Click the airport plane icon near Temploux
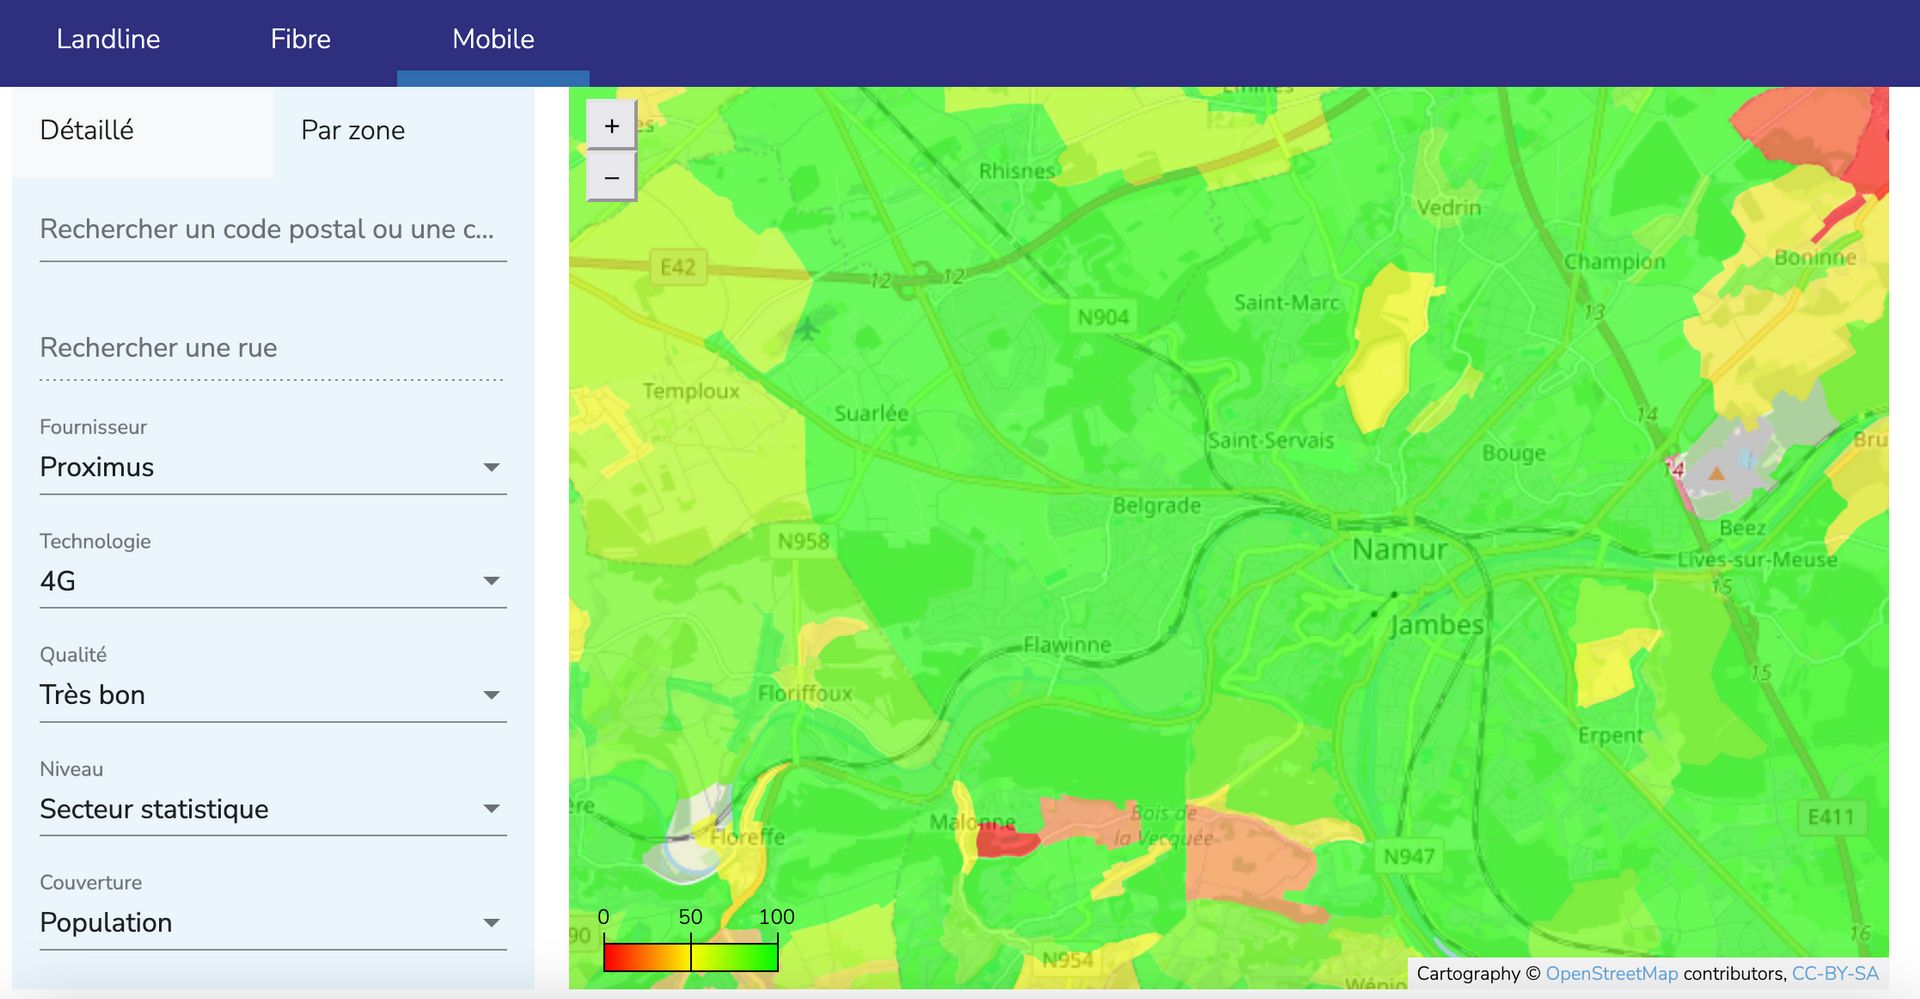The image size is (1920, 999). tap(808, 328)
